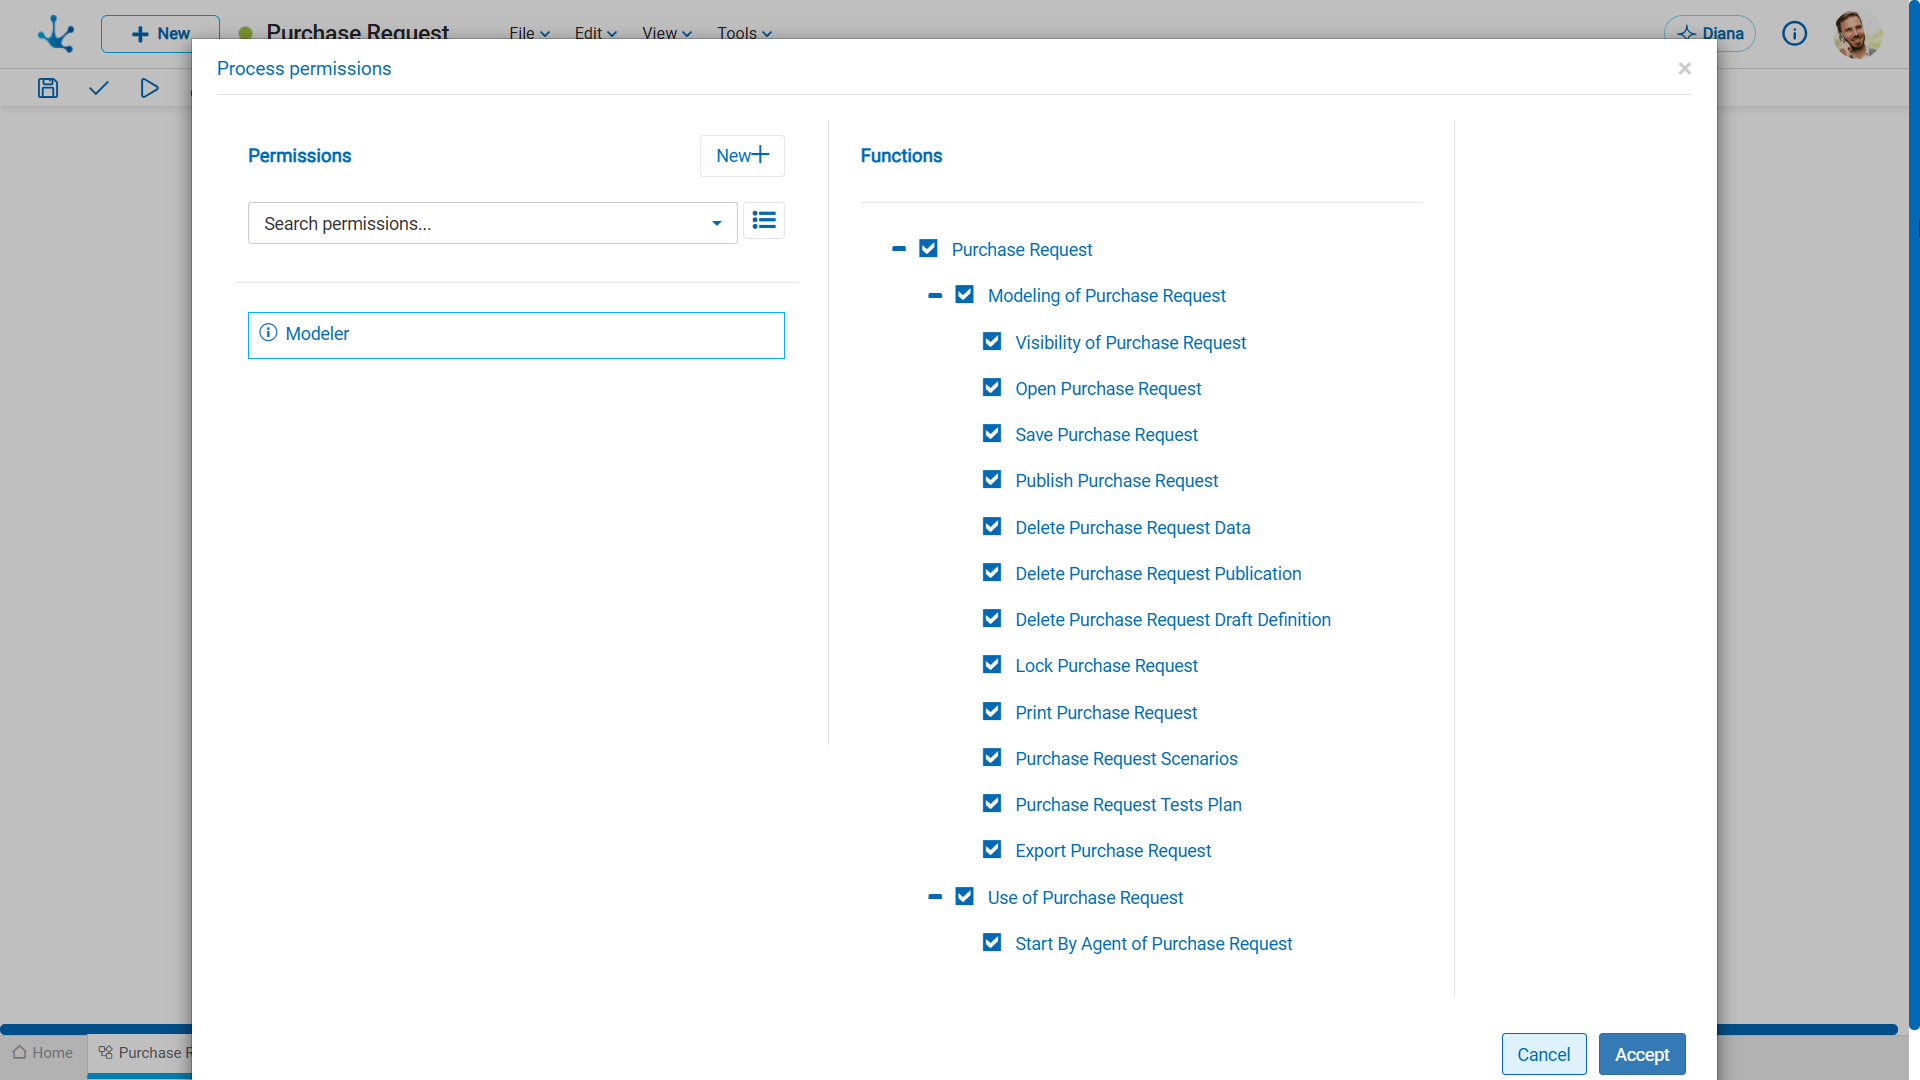Toggle Start By Agent of Purchase Request checkbox
1920x1080 pixels.
coord(992,942)
